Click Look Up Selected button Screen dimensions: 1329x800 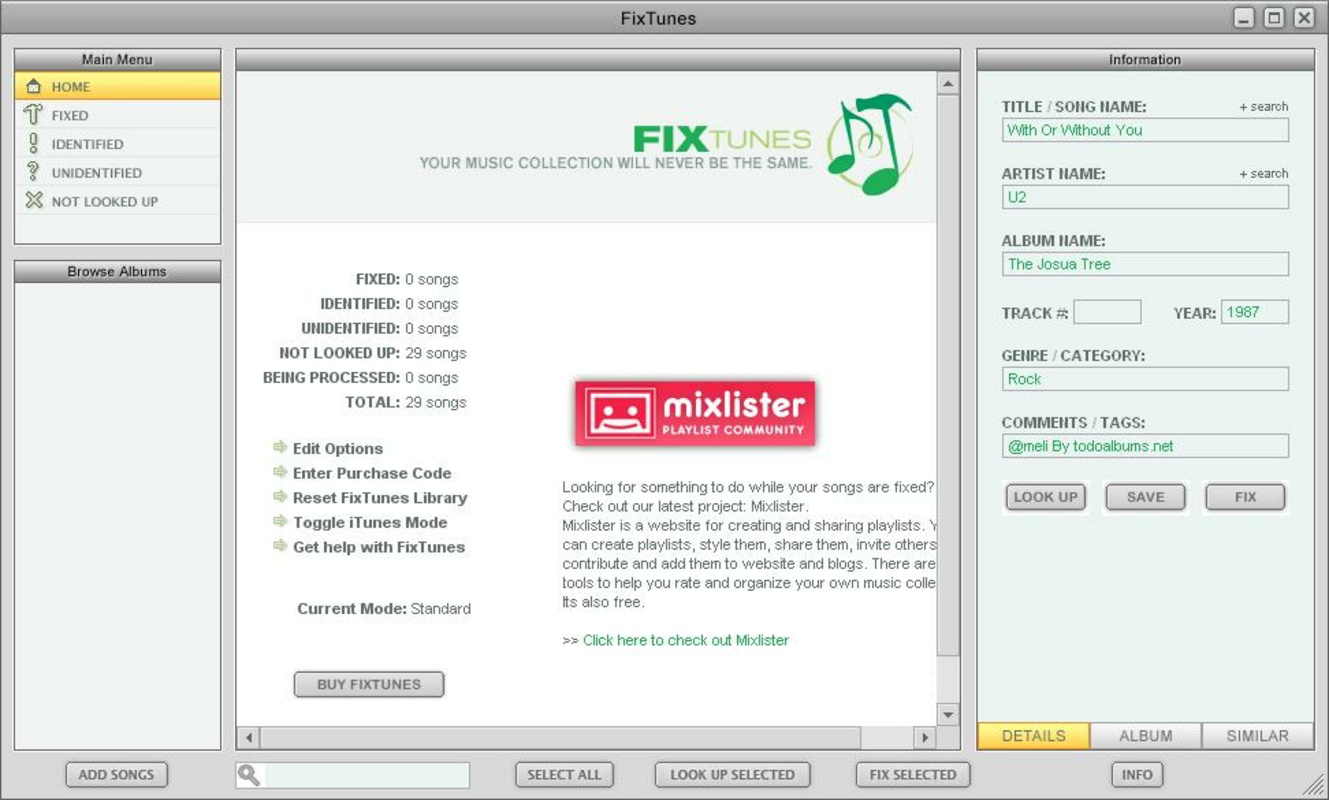(733, 775)
